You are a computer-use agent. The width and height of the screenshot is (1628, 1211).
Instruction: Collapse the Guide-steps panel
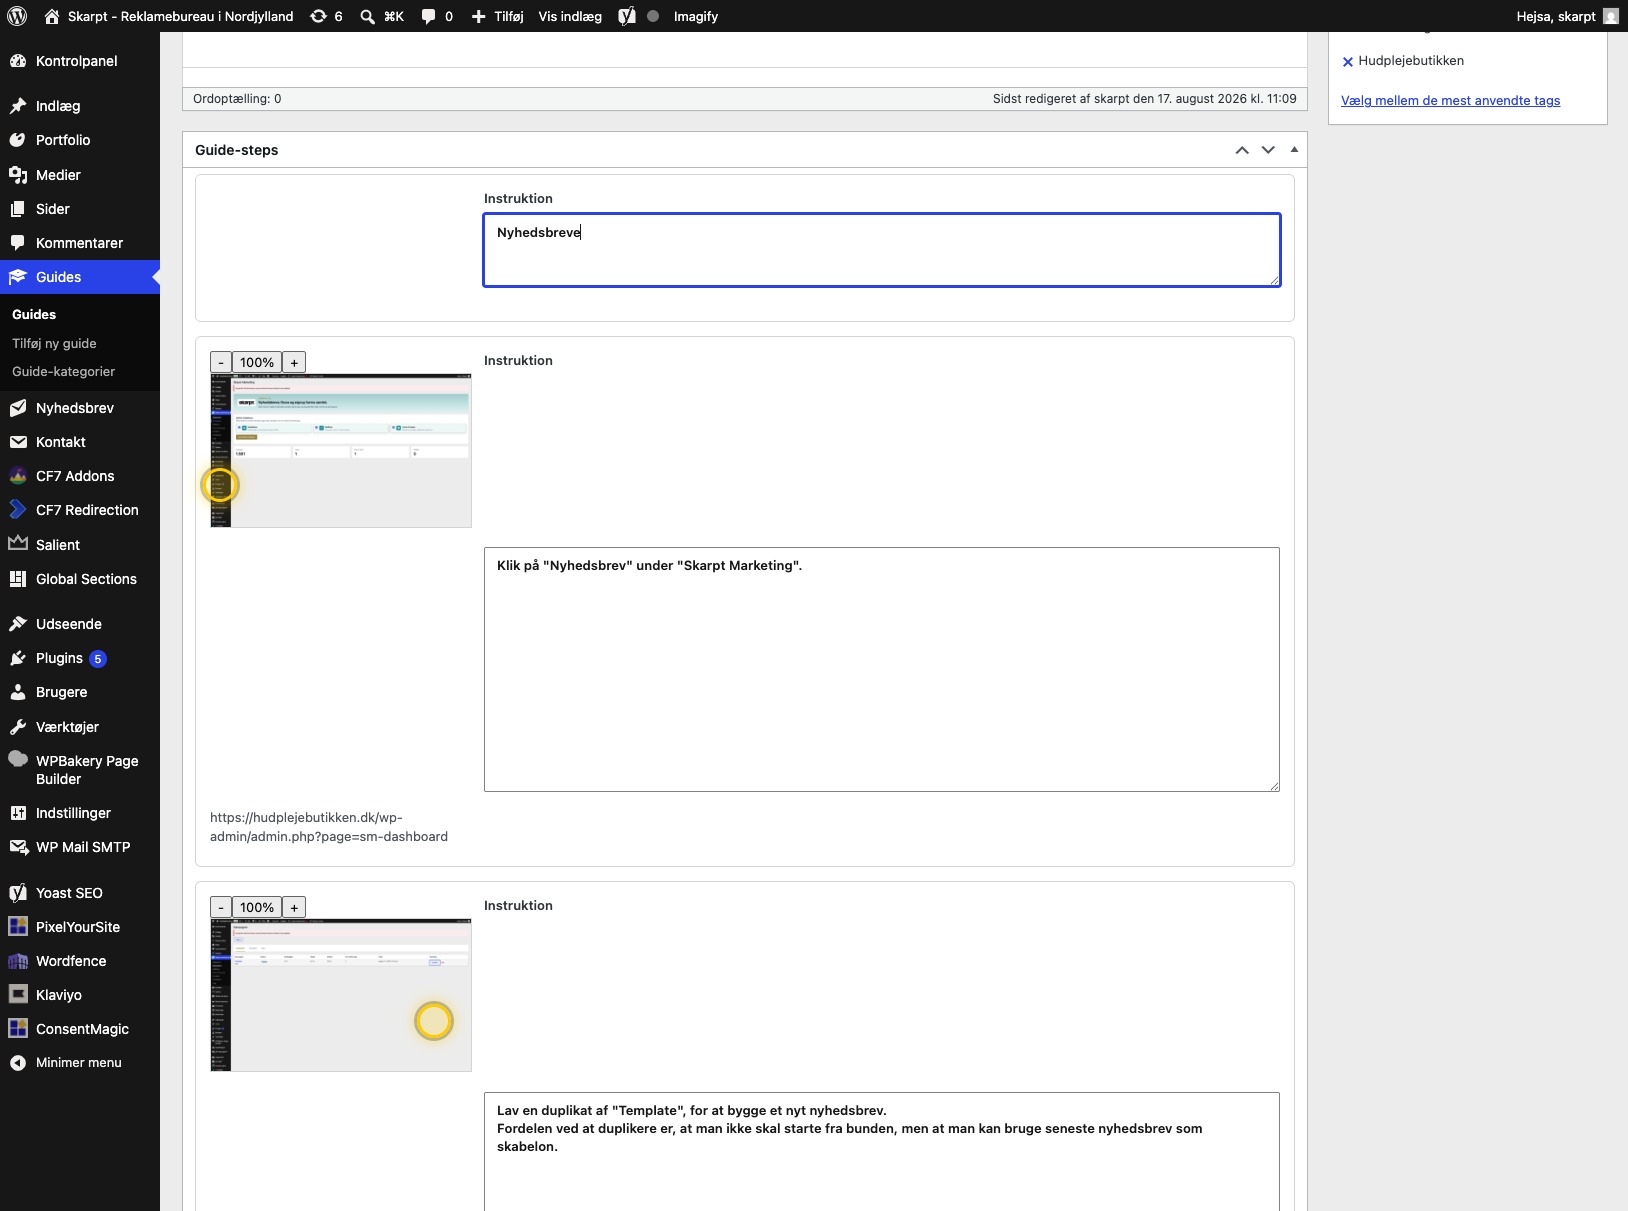coord(1294,150)
